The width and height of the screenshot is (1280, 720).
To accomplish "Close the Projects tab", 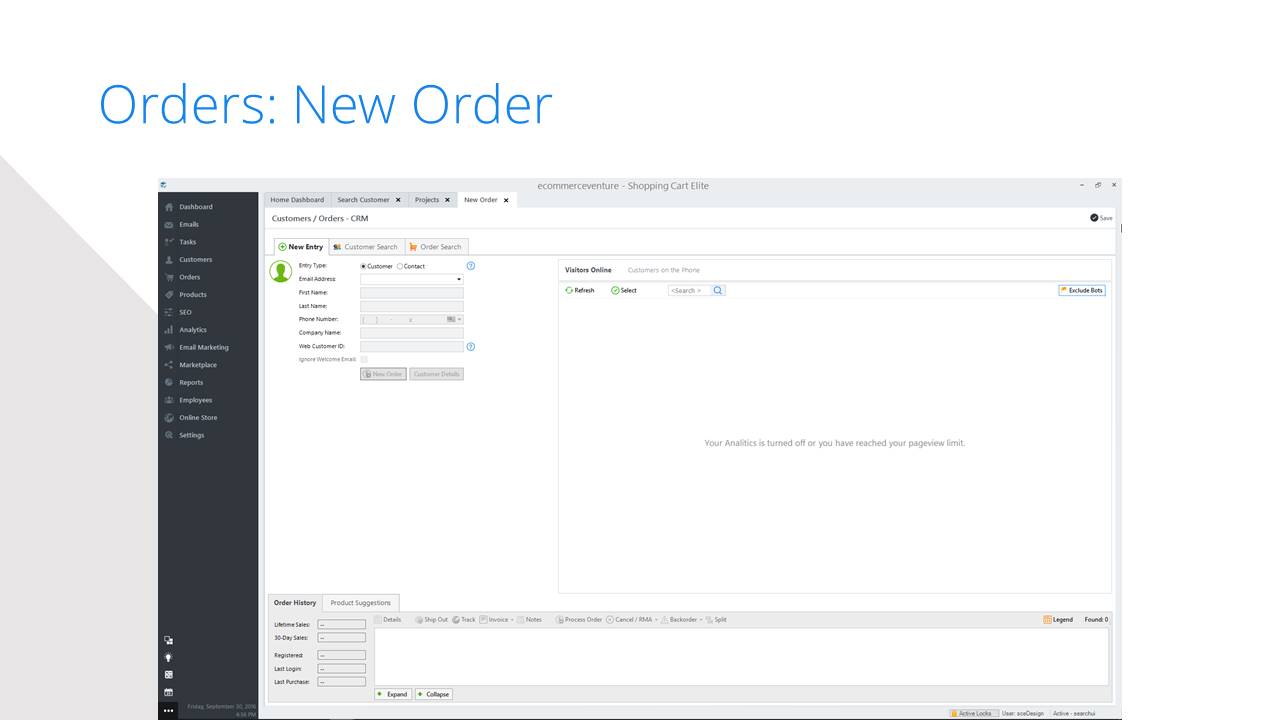I will [447, 200].
